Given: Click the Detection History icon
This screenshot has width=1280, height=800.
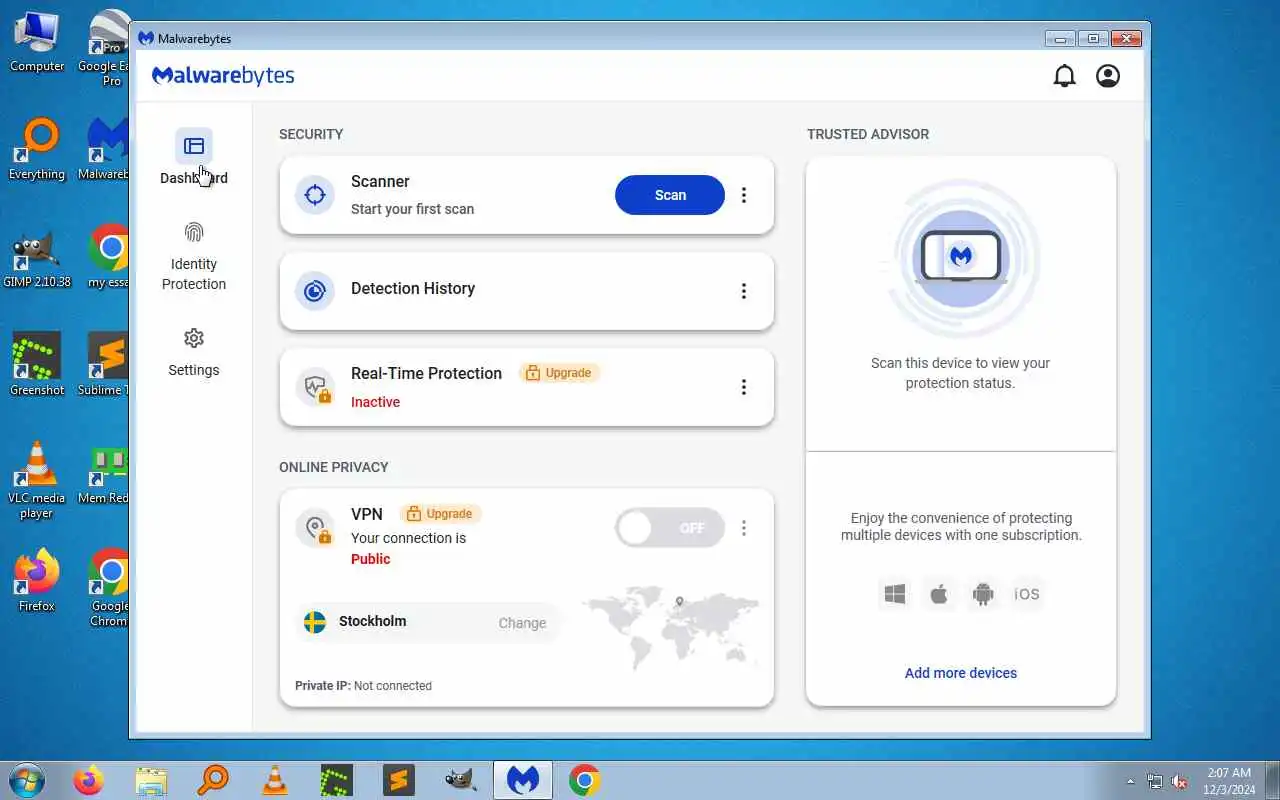Looking at the screenshot, I should [315, 291].
